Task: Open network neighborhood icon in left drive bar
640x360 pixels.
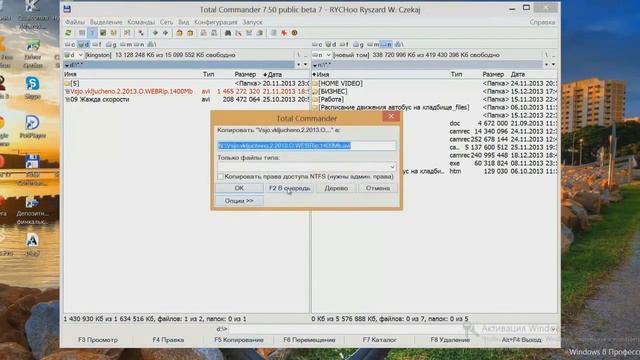Action: click(151, 44)
